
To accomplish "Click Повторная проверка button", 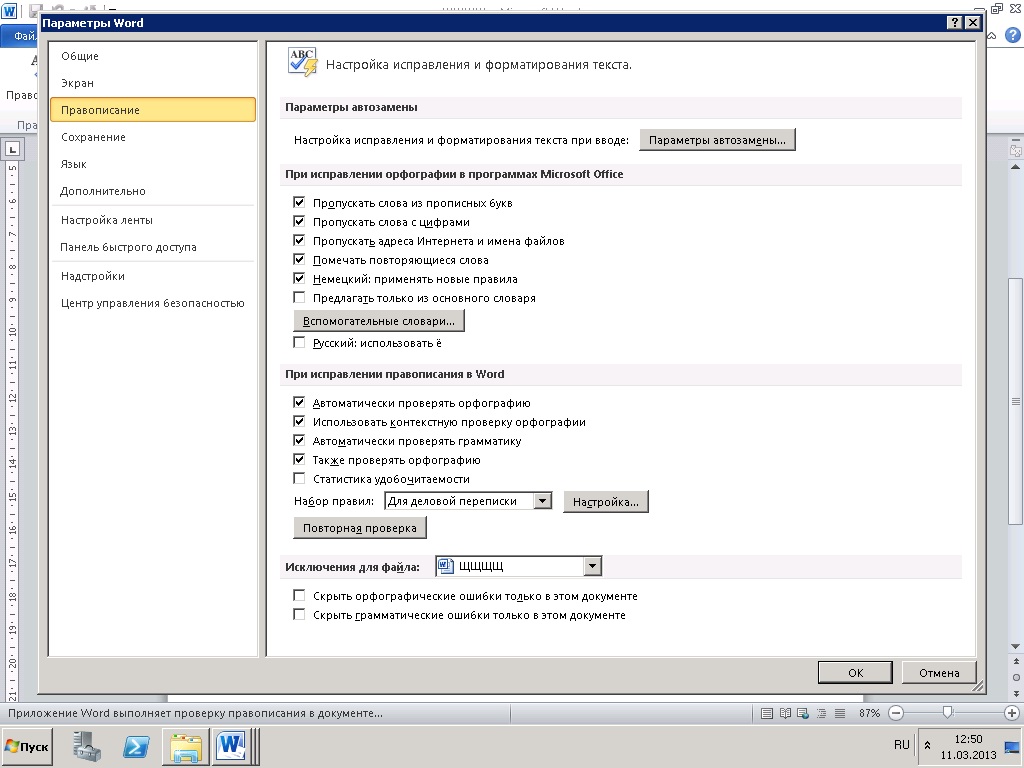I will pos(360,528).
